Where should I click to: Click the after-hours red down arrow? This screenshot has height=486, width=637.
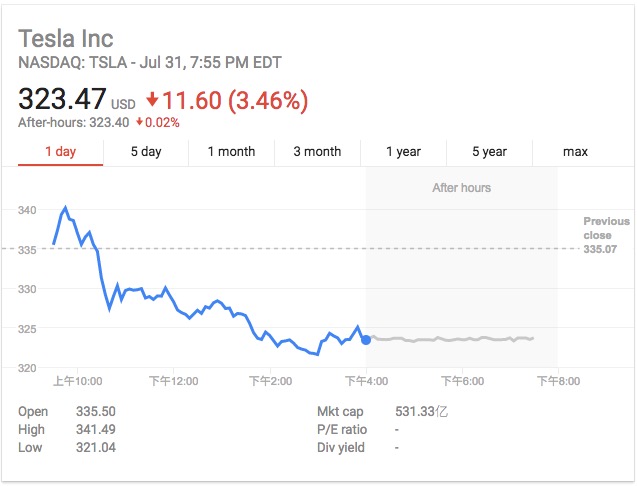click(141, 123)
